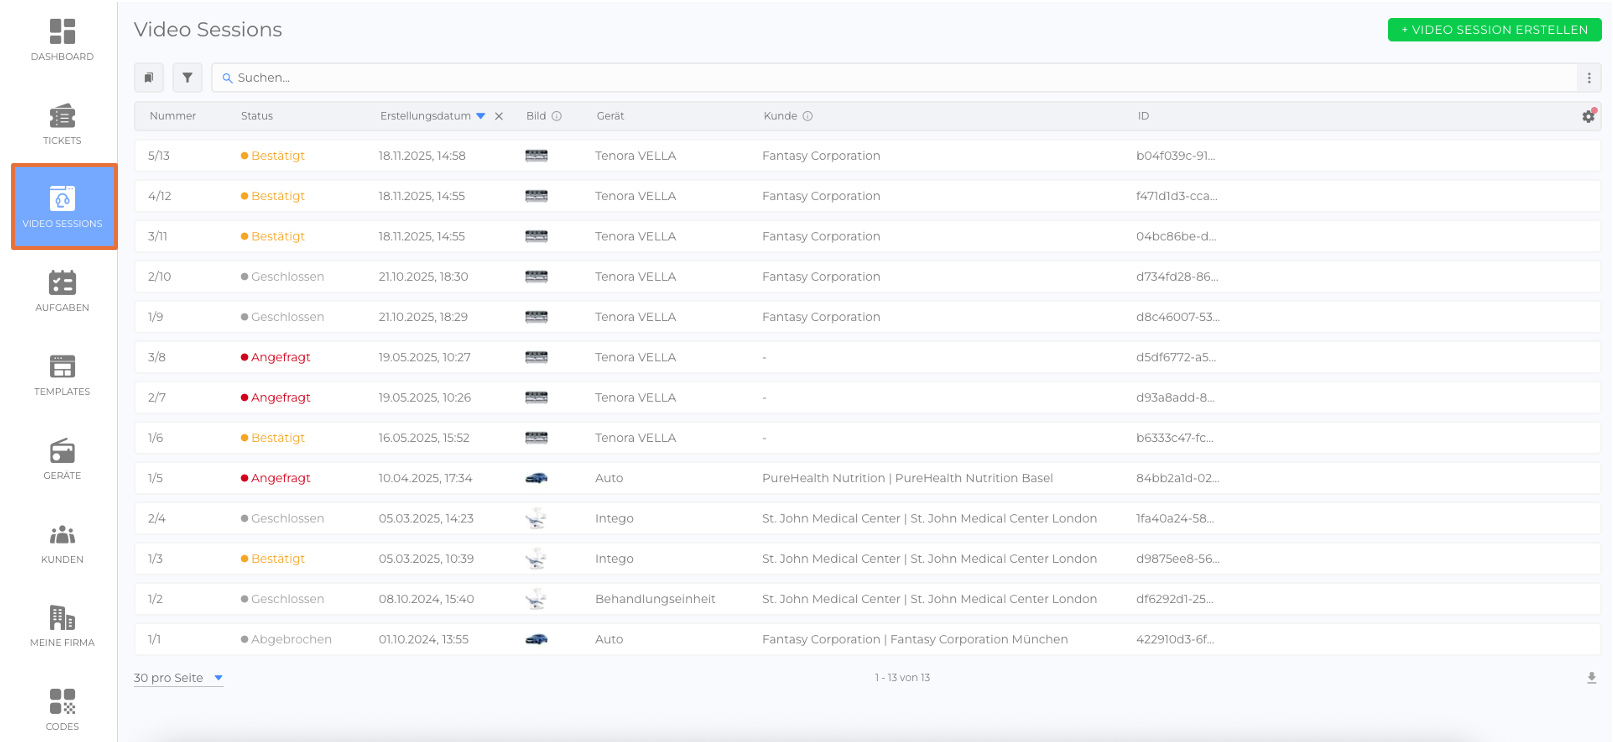
Task: Open Aufgaben in the sidebar
Action: (62, 291)
